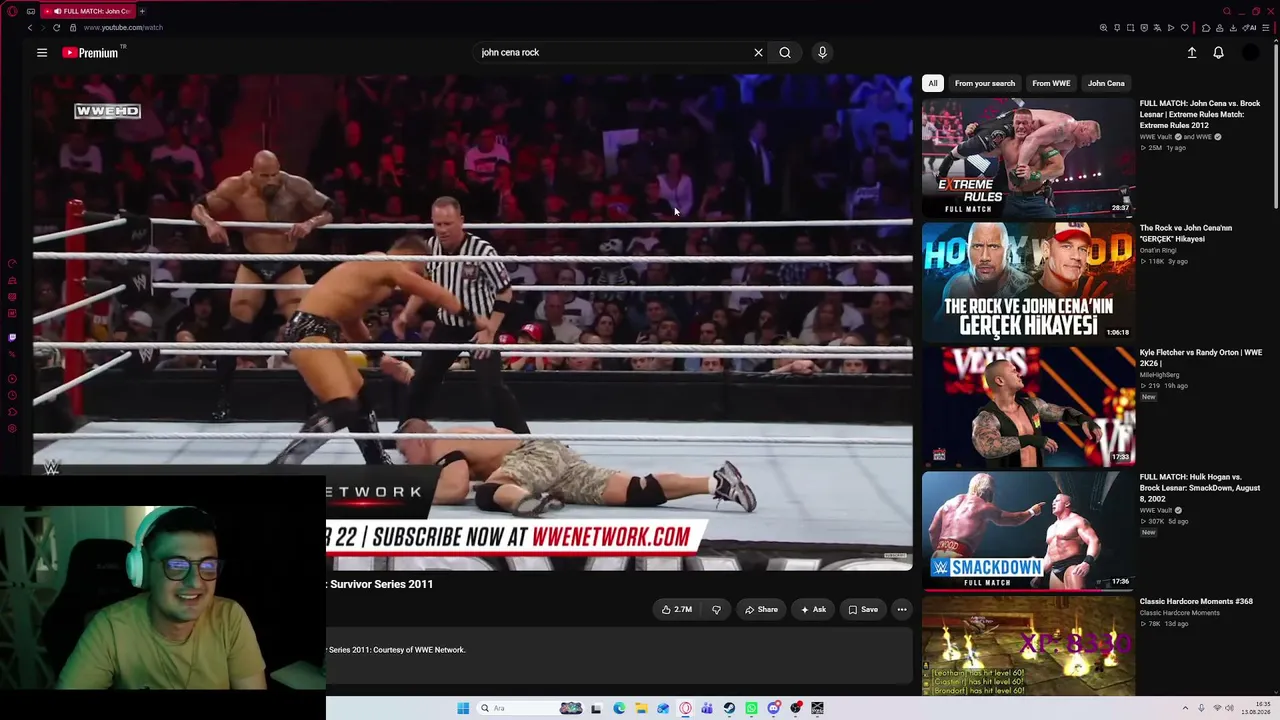This screenshot has height=720, width=1280.
Task: Go to YouTube Premium home logo
Action: [90, 53]
